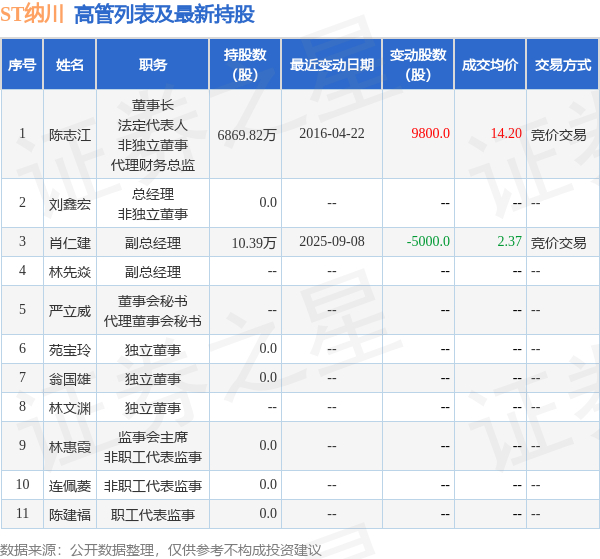Screen dimensions: 600x559
Task: Click the name 陈建福
Action: pos(70,515)
